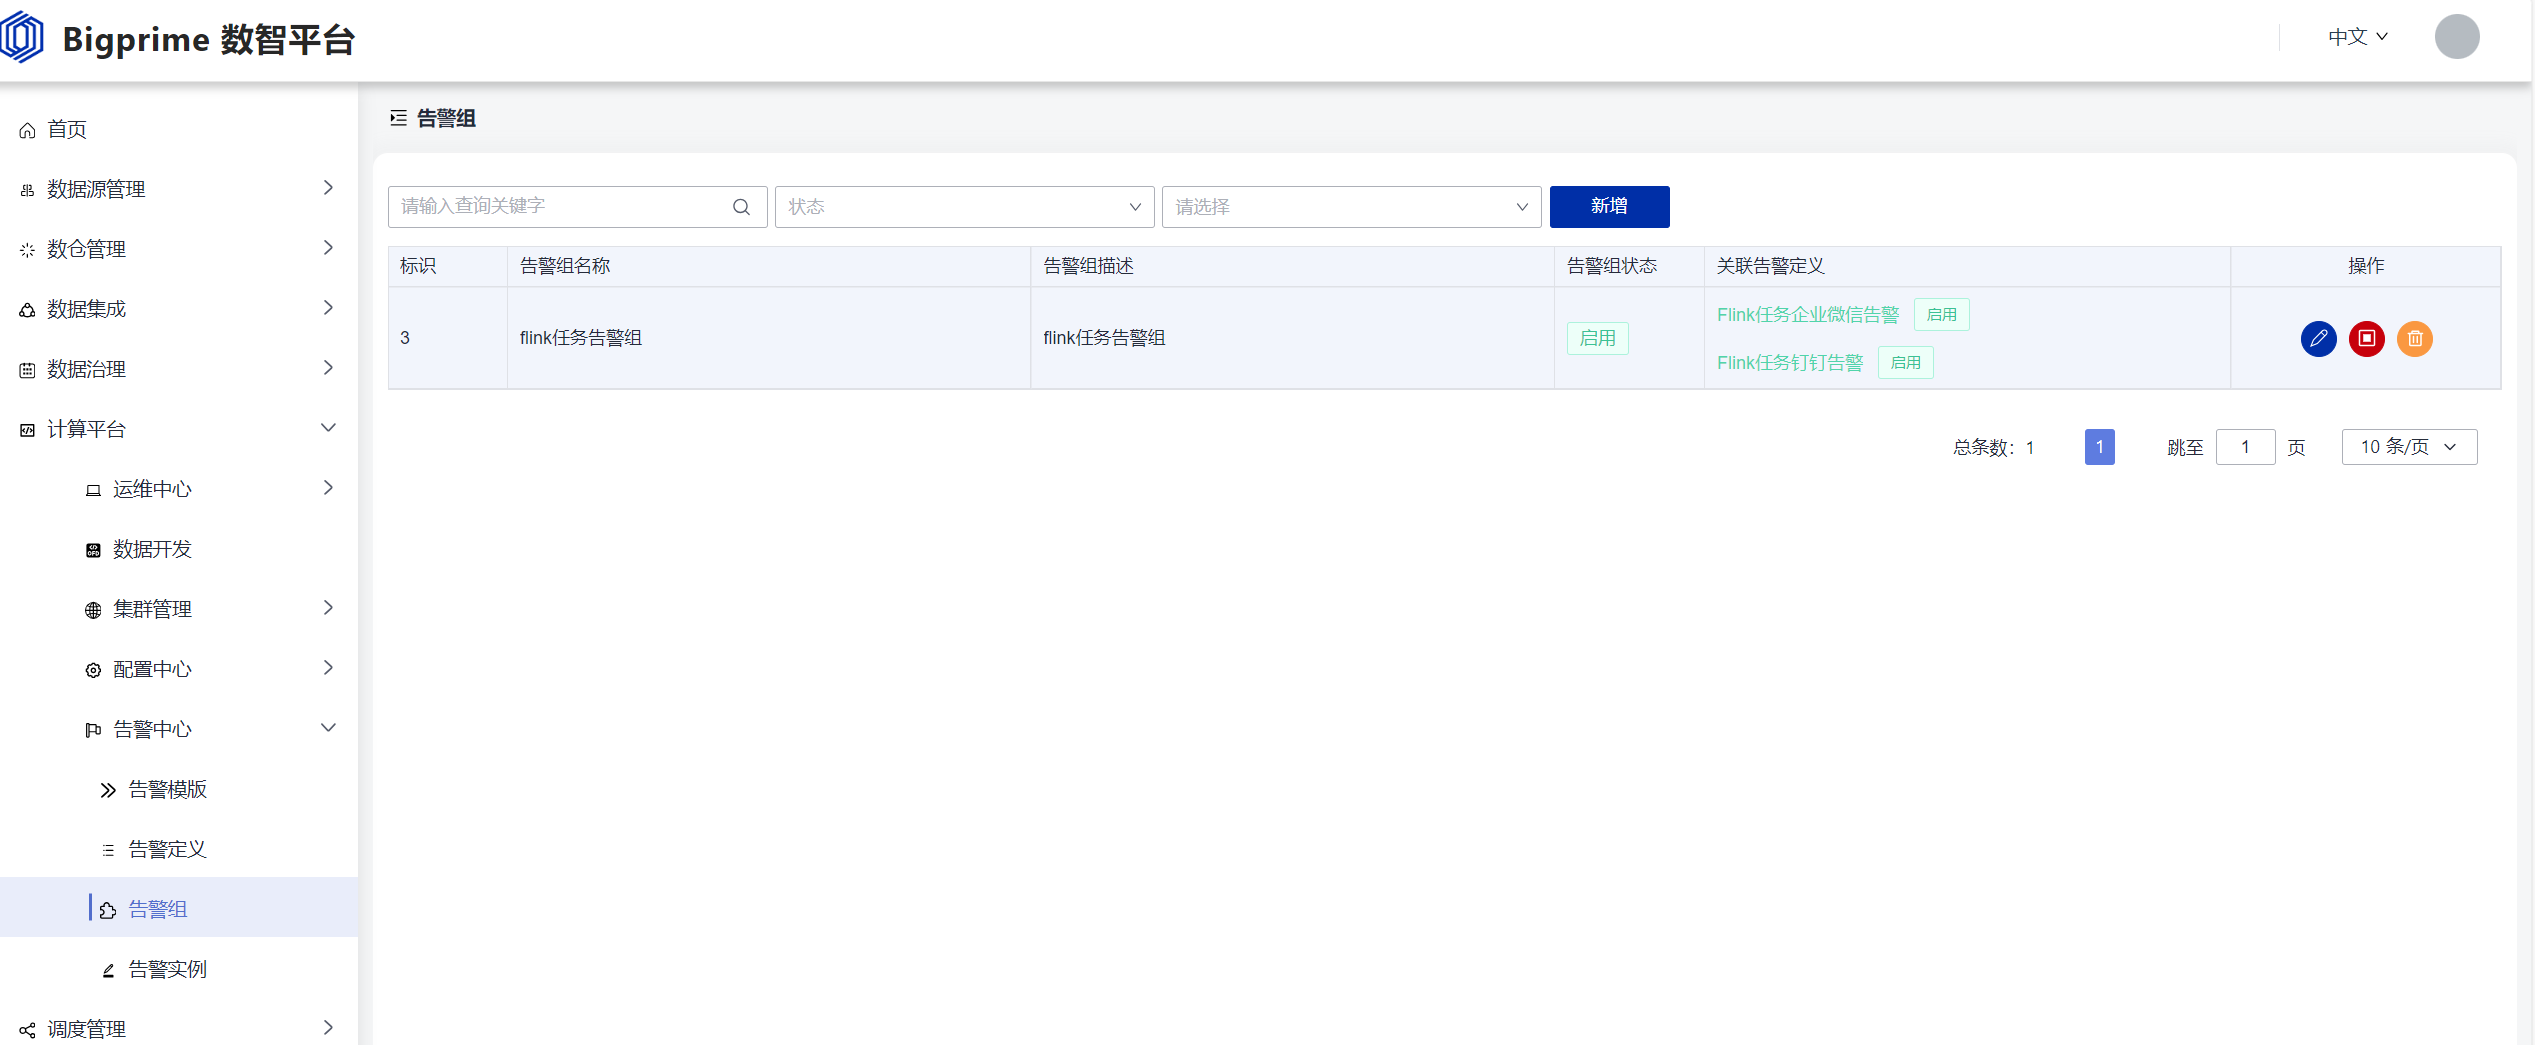Expand the 数据源管理 chevron
Screen dimensions: 2535x1045
coord(328,188)
